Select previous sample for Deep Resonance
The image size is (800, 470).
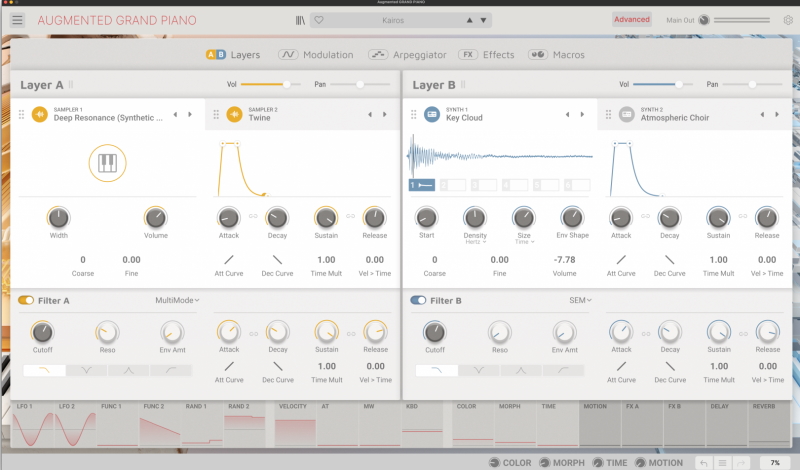point(175,114)
